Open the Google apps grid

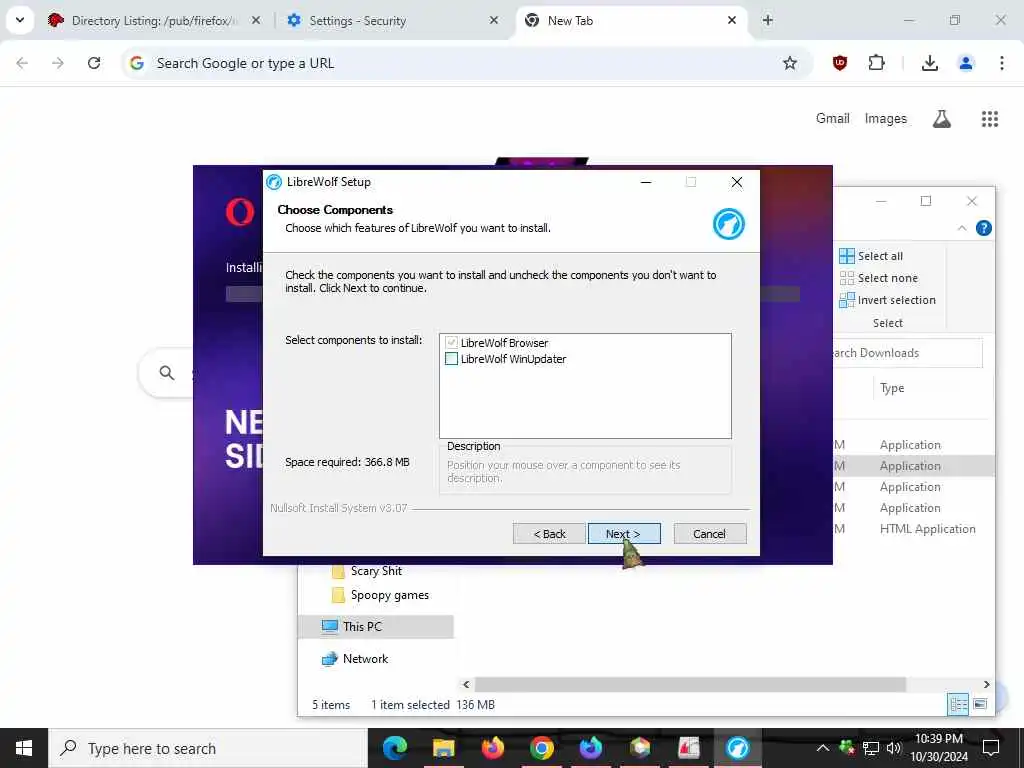989,119
